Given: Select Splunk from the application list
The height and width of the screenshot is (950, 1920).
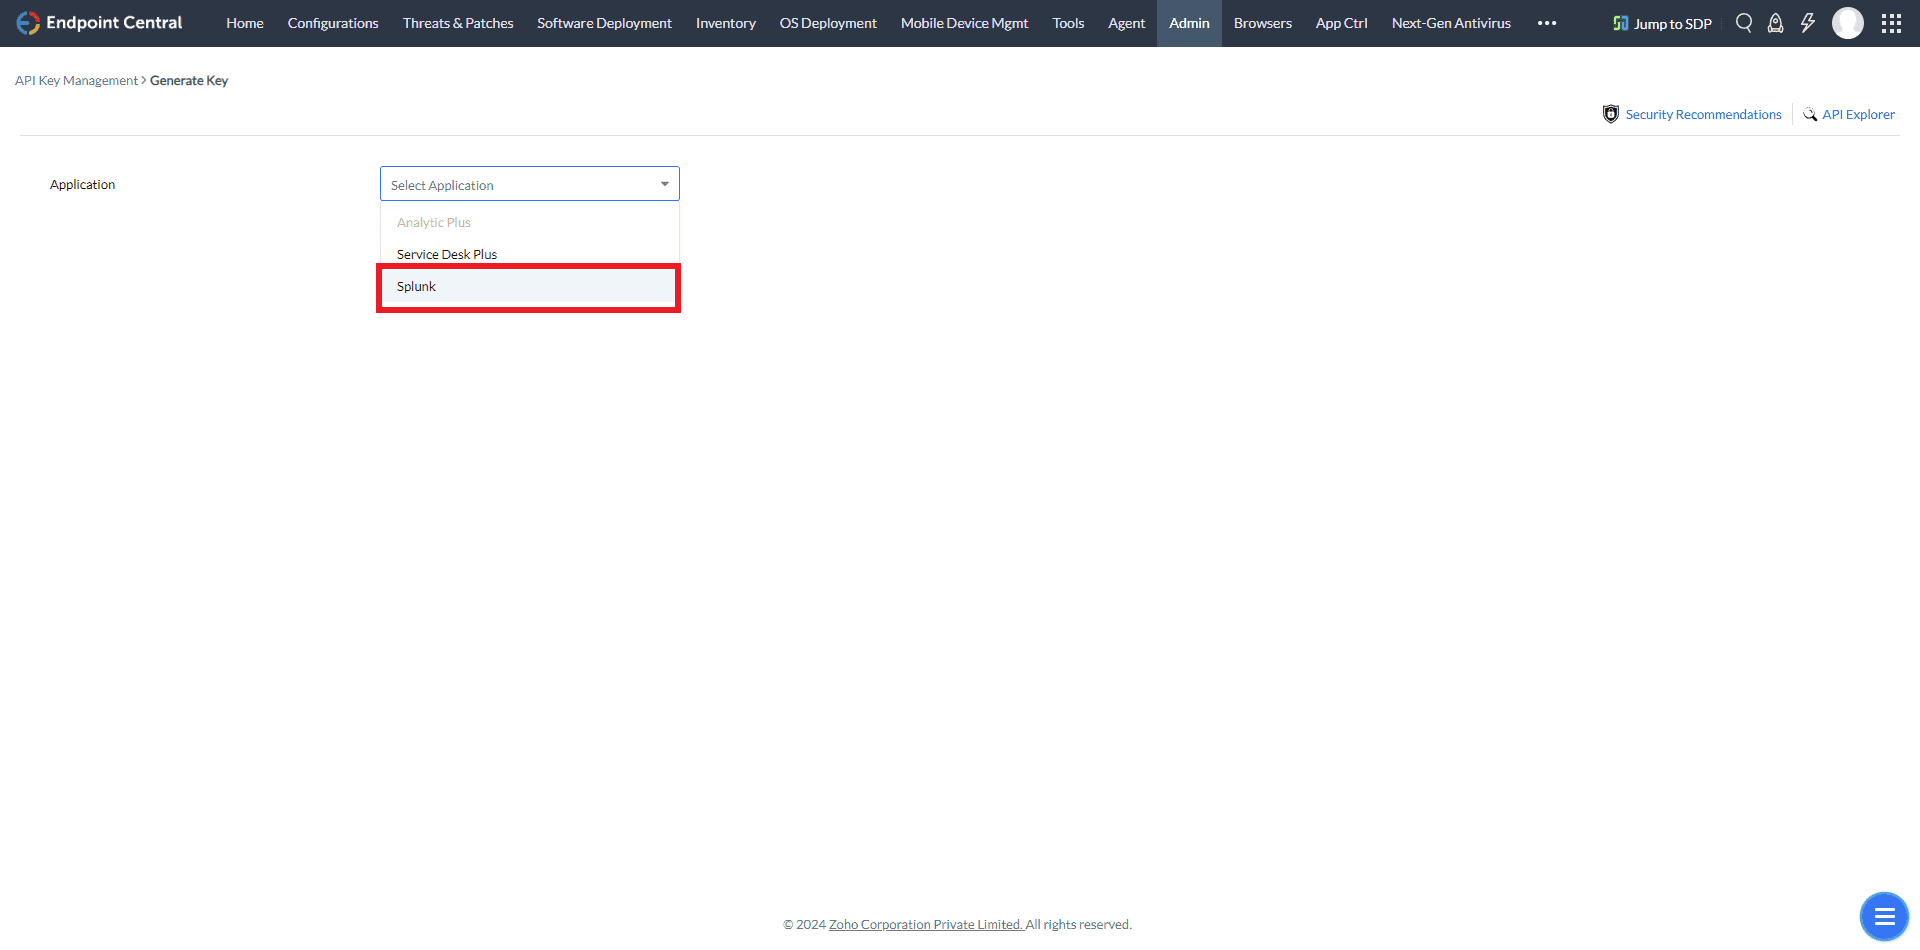Looking at the screenshot, I should tap(528, 287).
